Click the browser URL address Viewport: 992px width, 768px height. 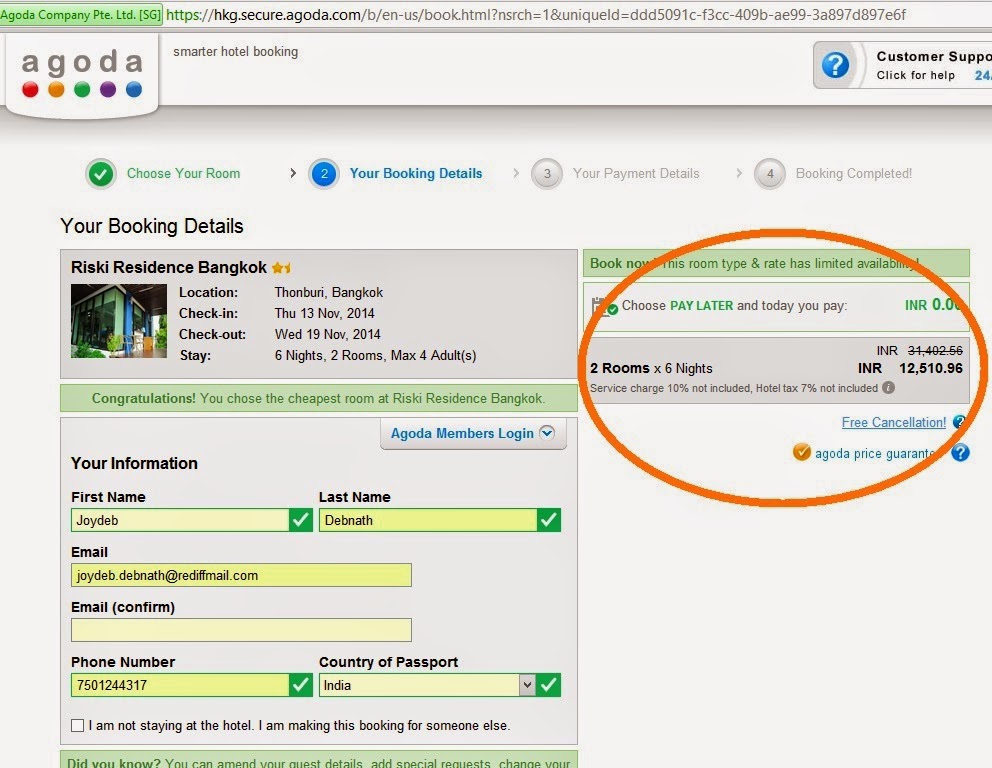click(x=535, y=15)
